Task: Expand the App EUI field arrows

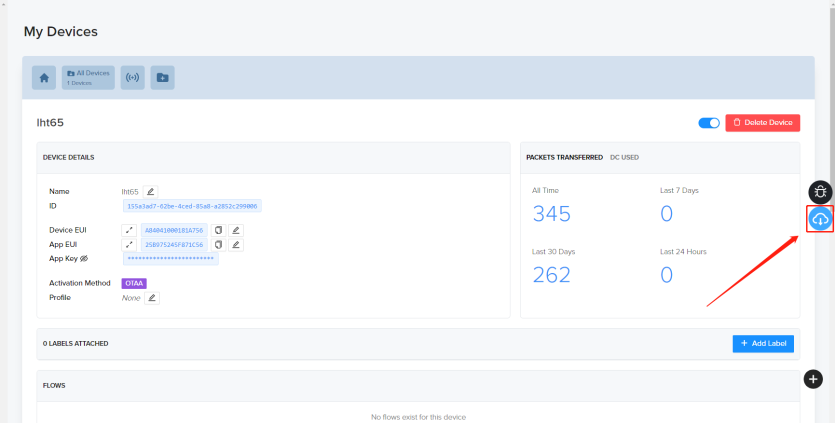Action: pyautogui.click(x=129, y=245)
